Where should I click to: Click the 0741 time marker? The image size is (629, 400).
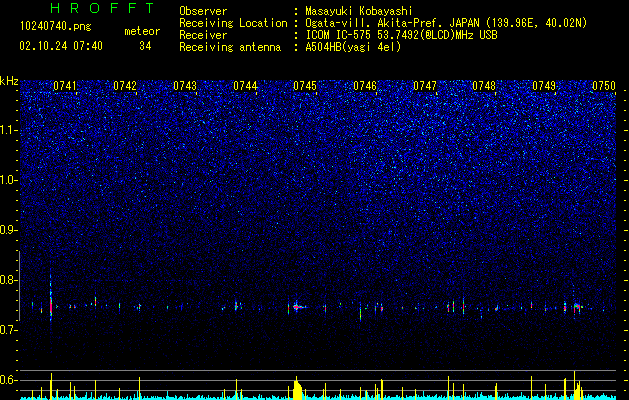(x=65, y=86)
